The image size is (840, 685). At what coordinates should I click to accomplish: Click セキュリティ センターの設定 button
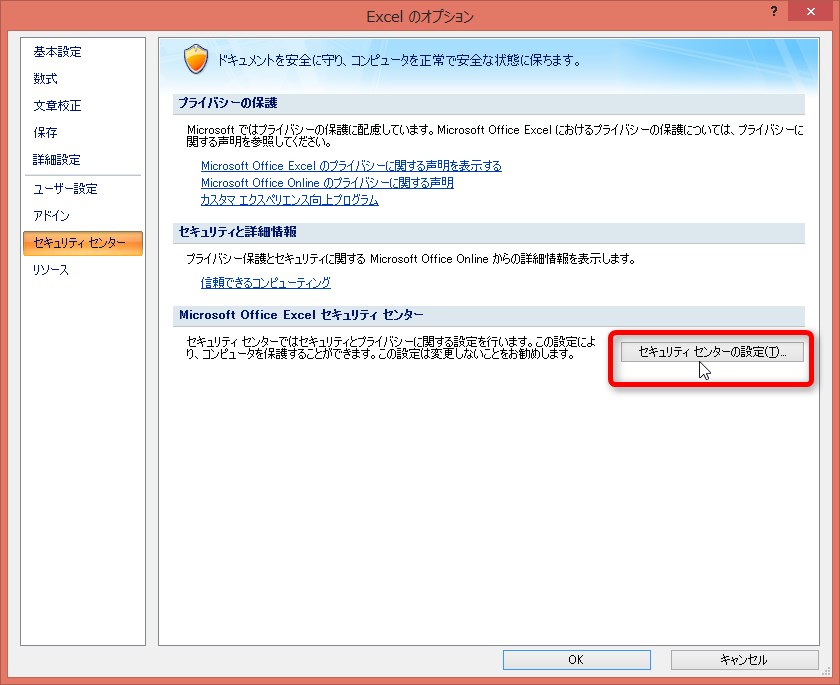tap(712, 352)
